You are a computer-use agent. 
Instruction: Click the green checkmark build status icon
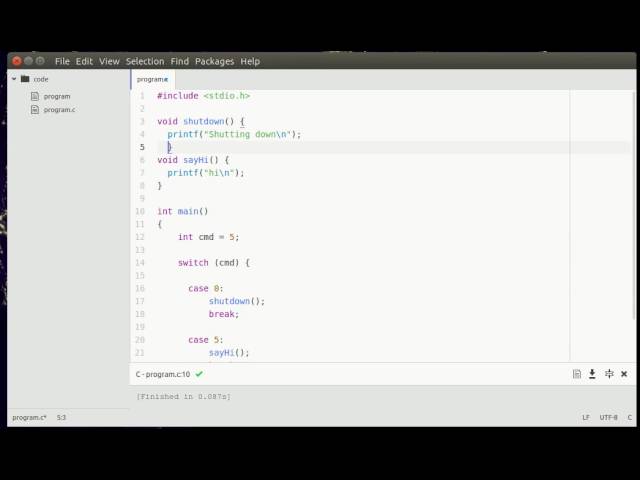(199, 374)
